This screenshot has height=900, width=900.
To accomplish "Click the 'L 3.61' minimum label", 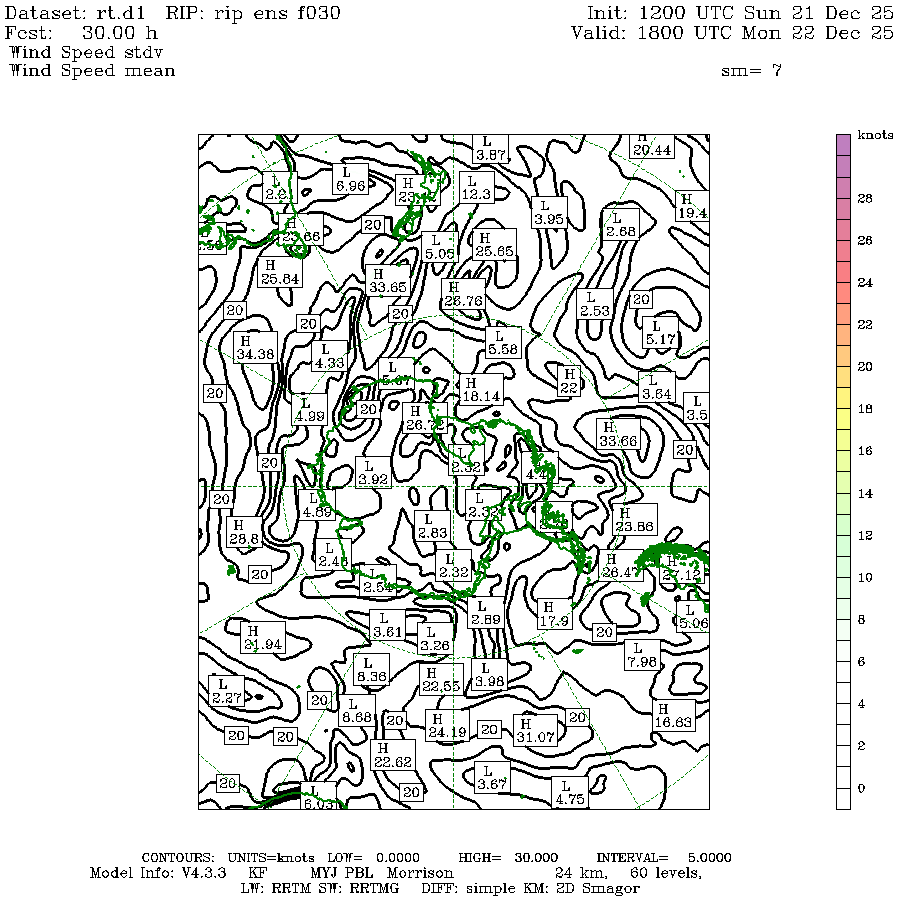I will [387, 625].
